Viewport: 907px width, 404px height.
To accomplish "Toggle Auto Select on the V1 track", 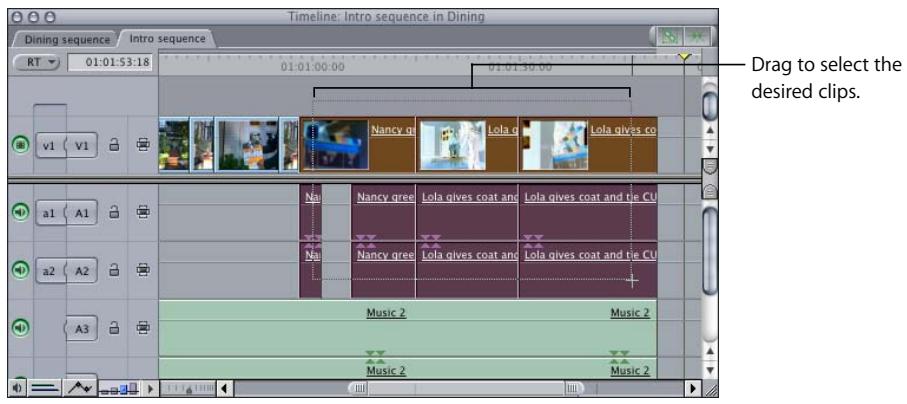I will [x=143, y=145].
